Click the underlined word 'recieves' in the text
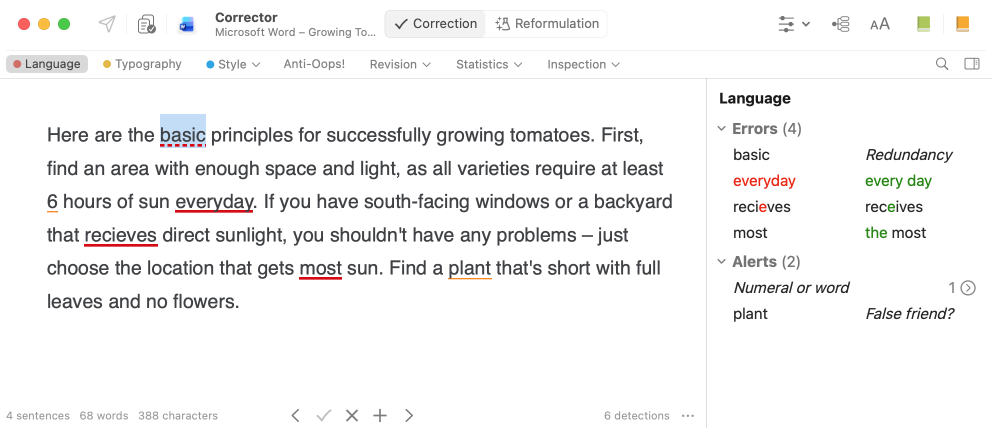 120,236
